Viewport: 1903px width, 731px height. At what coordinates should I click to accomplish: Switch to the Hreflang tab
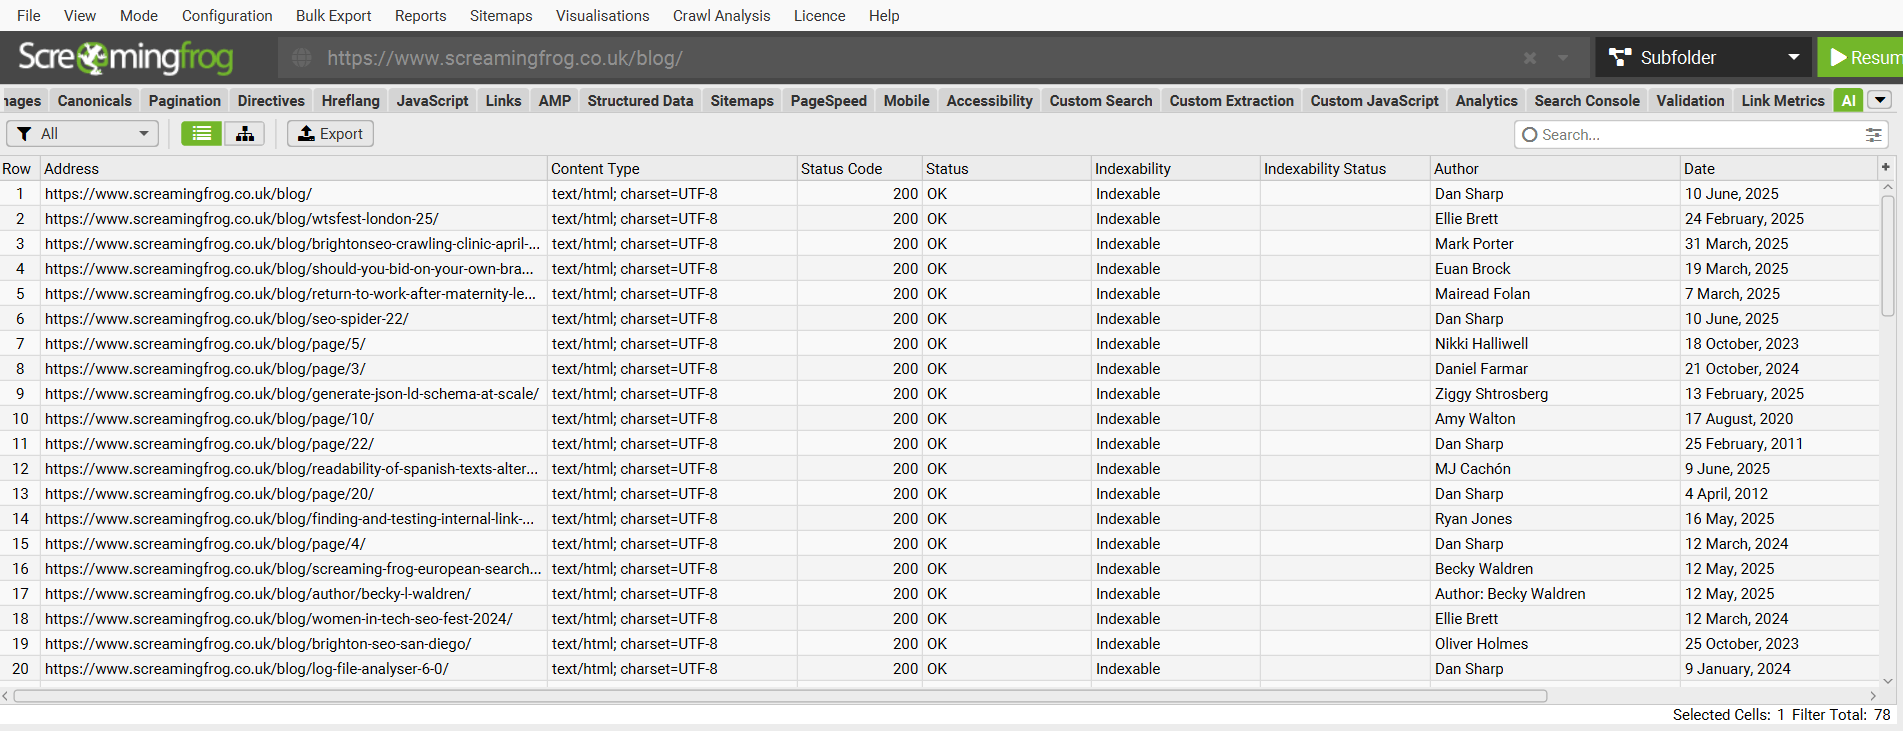(351, 100)
